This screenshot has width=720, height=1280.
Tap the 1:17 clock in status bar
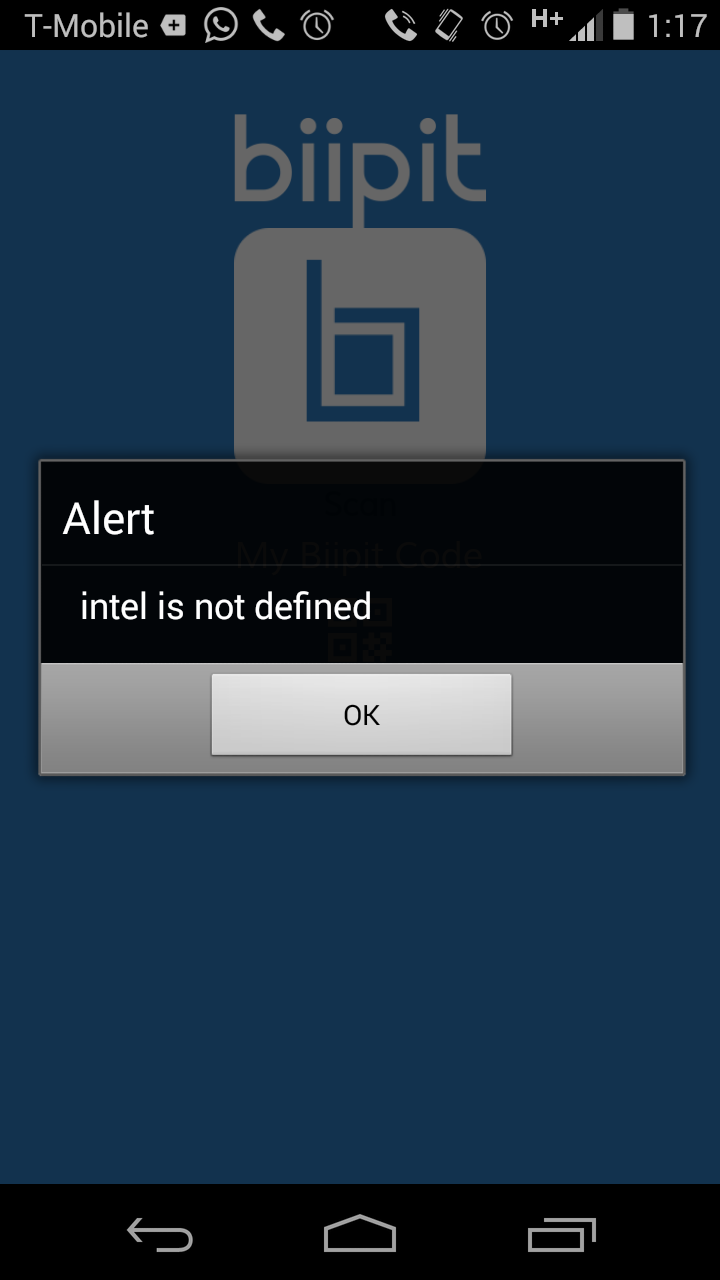pyautogui.click(x=677, y=25)
